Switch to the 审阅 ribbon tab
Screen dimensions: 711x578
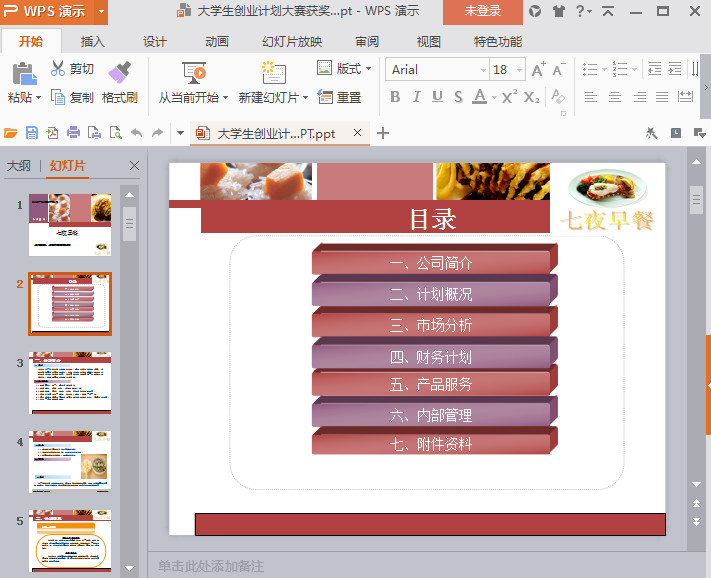pyautogui.click(x=367, y=42)
